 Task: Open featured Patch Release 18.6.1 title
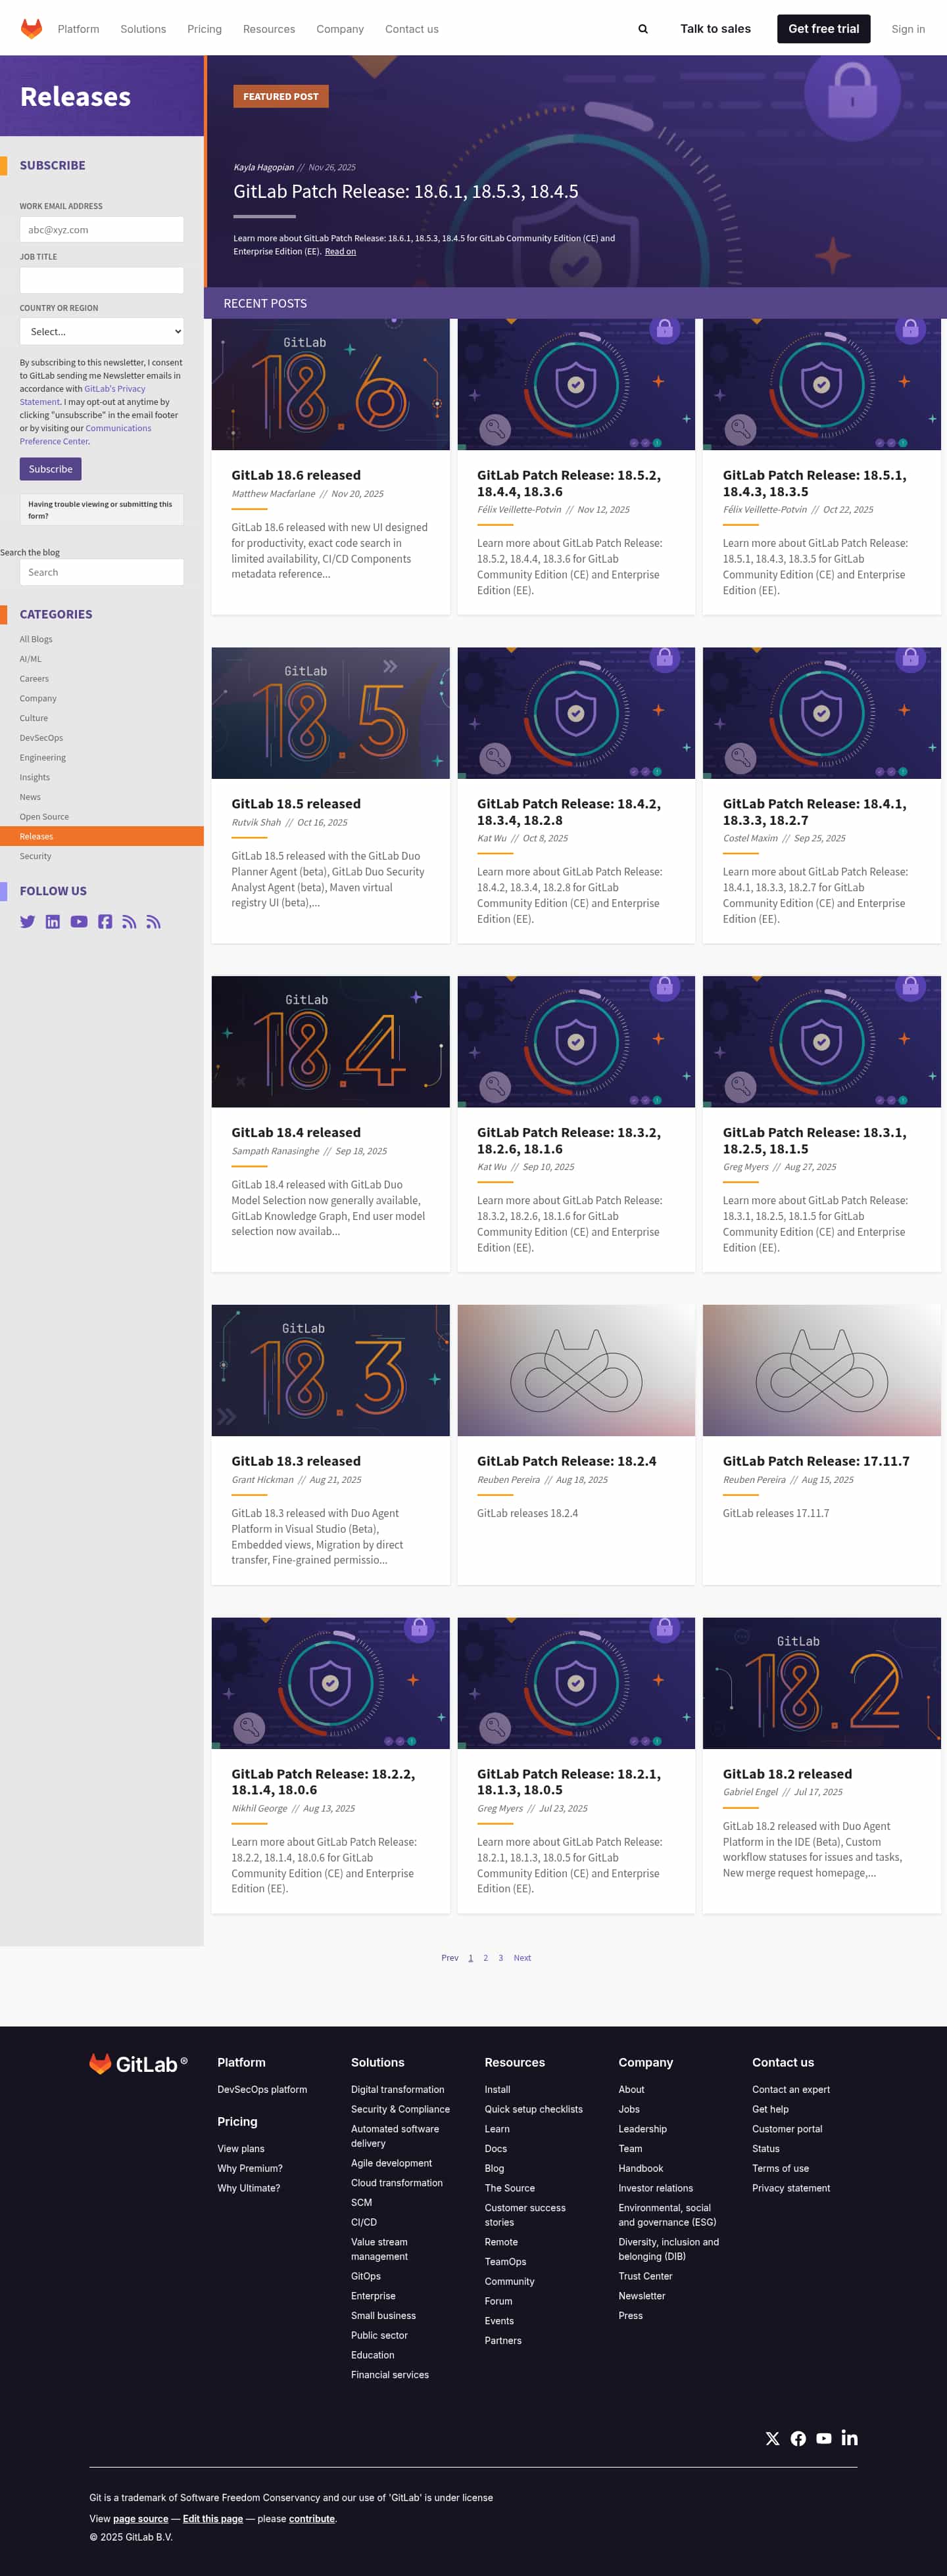pos(406,191)
